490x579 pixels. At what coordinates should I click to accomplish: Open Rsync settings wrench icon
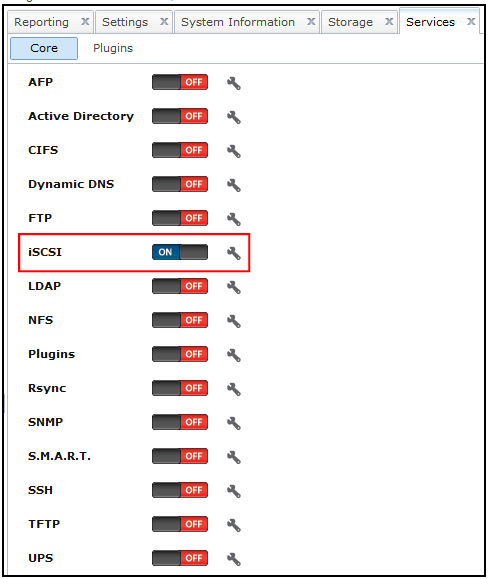pyautogui.click(x=234, y=389)
